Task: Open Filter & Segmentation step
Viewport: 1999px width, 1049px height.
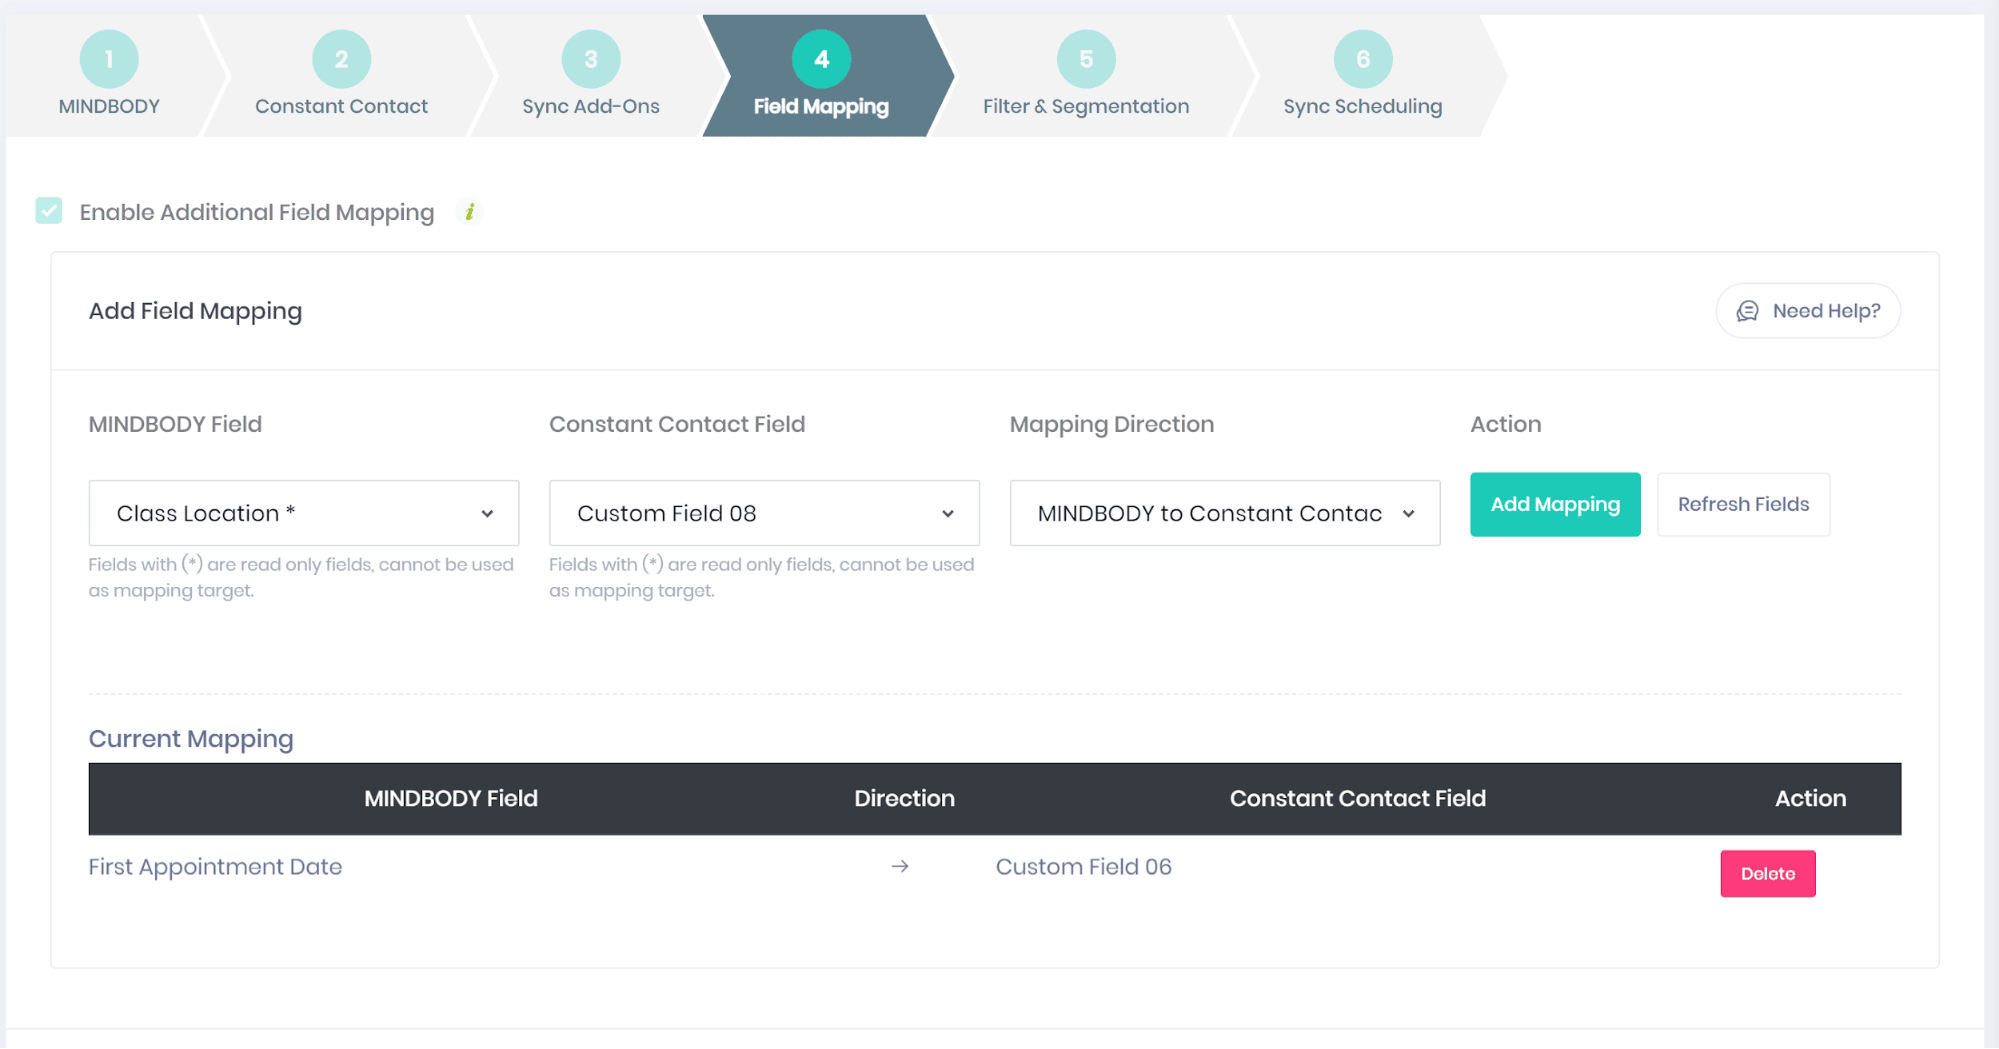Action: tap(1086, 76)
